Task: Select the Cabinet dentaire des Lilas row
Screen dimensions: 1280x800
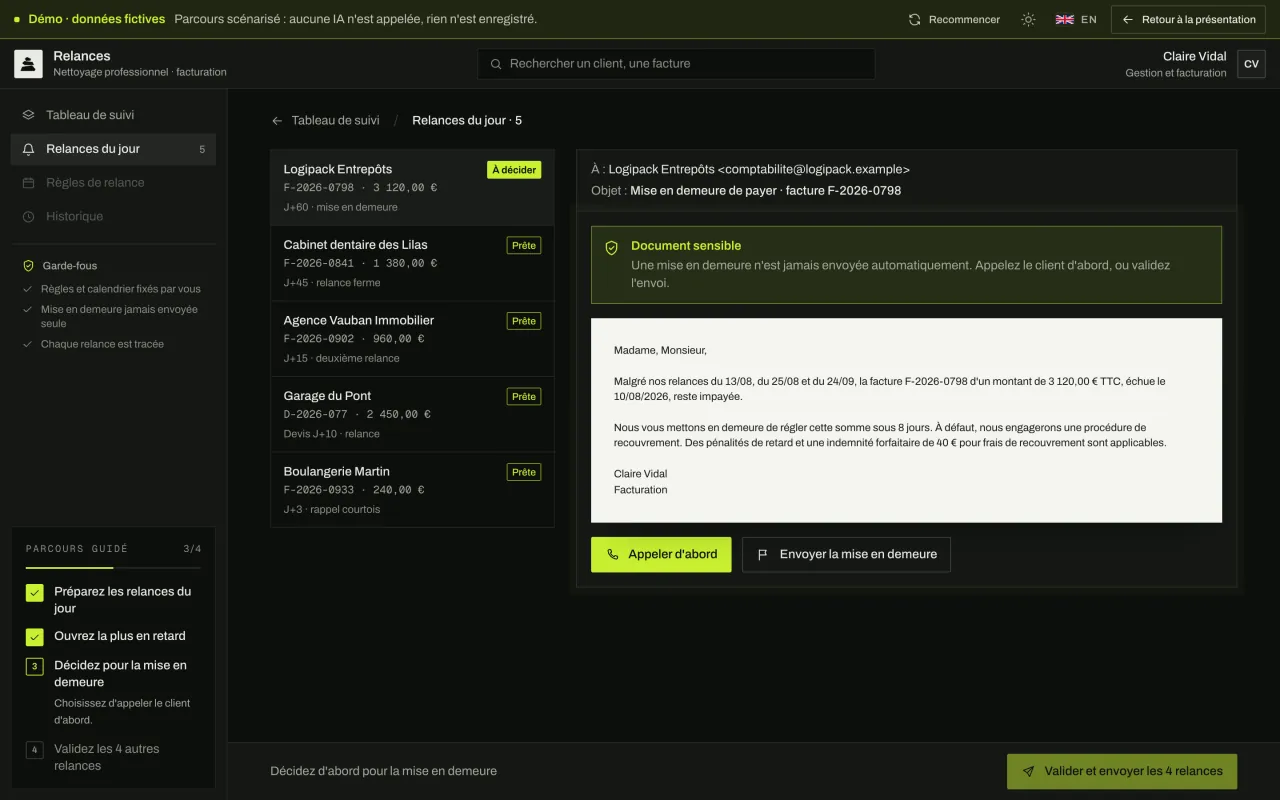Action: click(412, 264)
